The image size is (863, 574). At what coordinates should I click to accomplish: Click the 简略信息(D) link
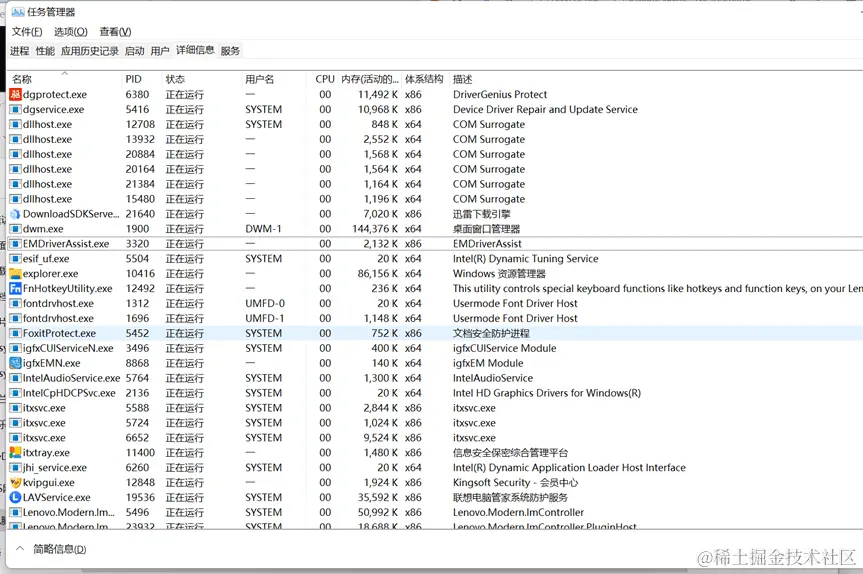pyautogui.click(x=59, y=549)
